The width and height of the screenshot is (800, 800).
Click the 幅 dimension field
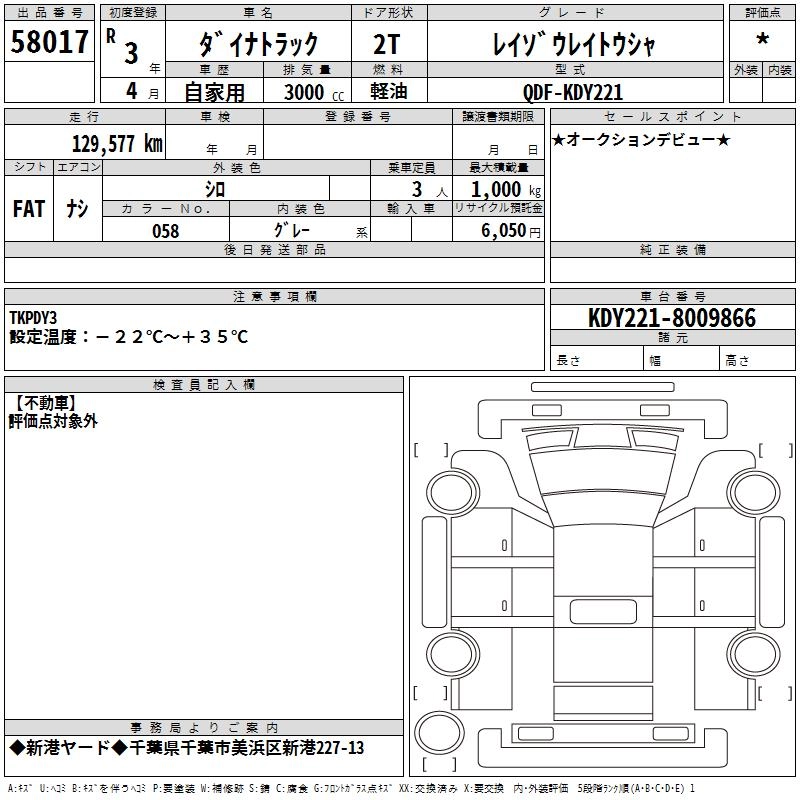681,360
